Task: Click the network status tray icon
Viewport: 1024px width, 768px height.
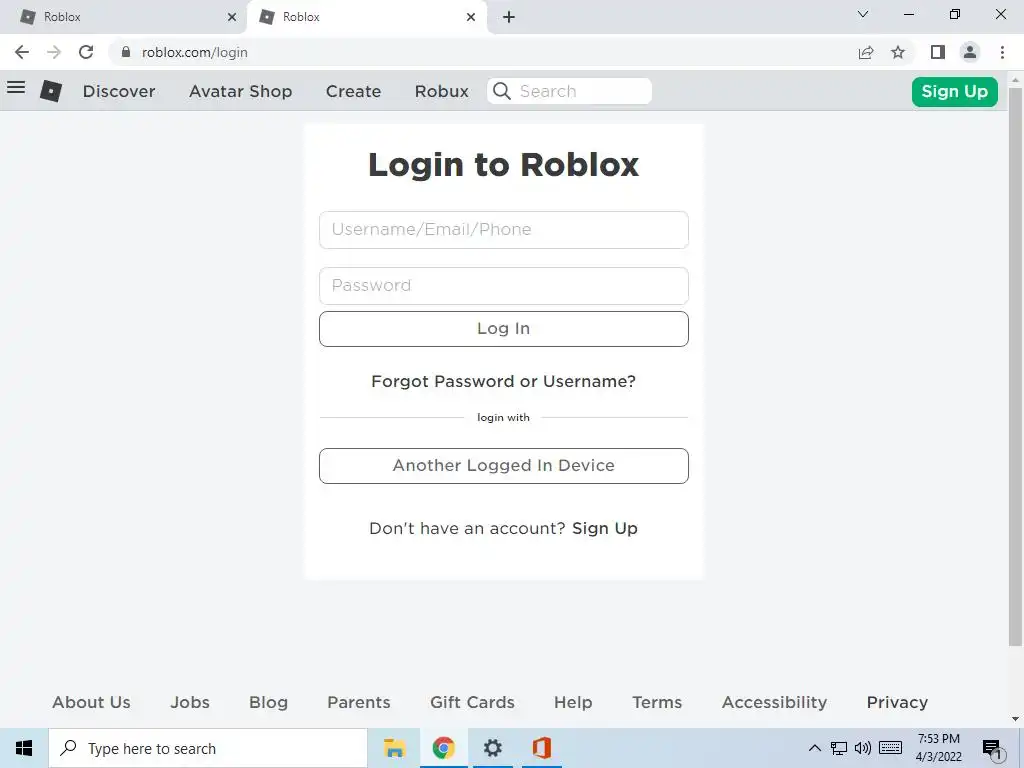Action: 839,748
